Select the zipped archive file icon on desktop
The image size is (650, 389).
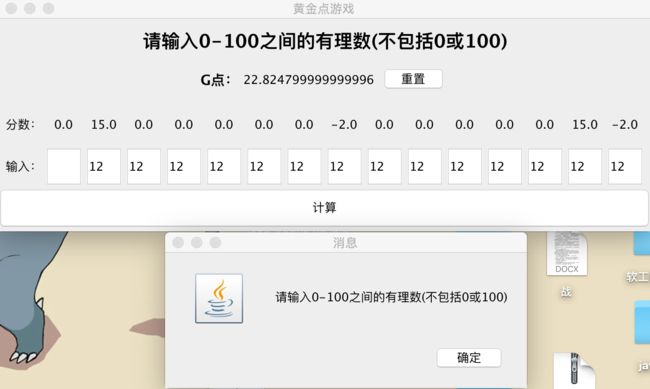tap(574, 370)
